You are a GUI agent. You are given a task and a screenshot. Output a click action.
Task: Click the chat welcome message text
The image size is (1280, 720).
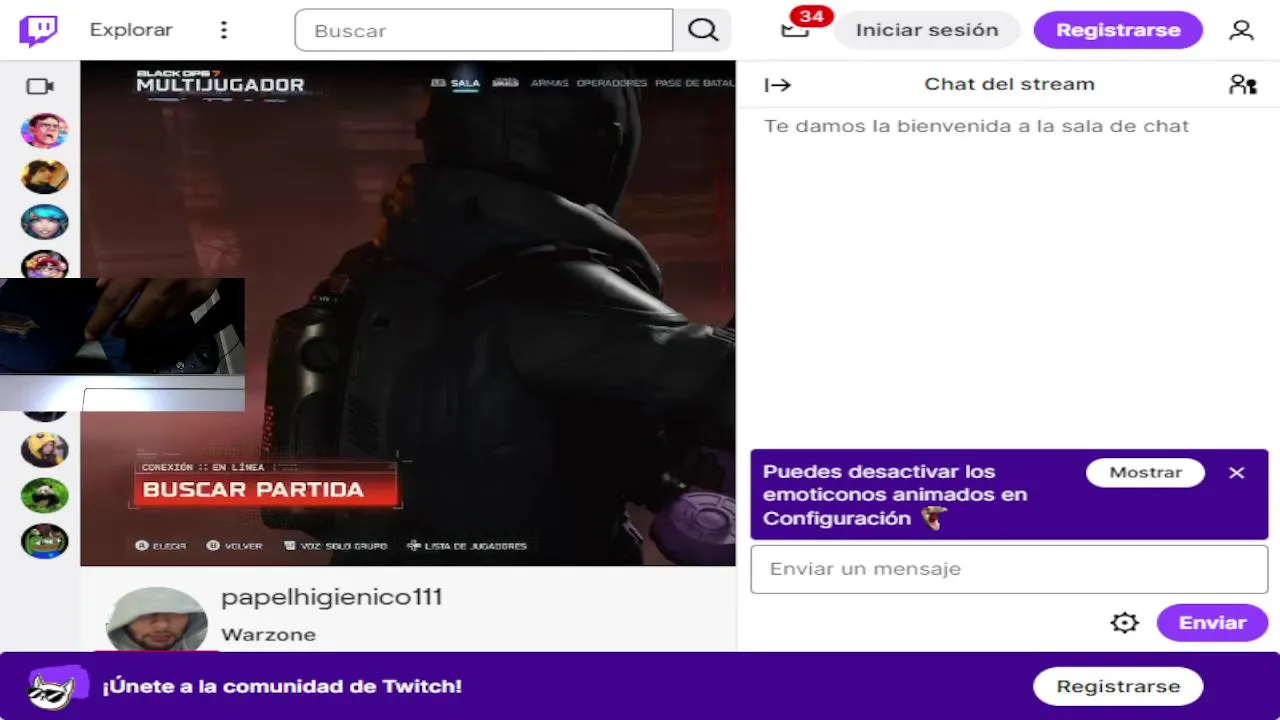tap(976, 126)
